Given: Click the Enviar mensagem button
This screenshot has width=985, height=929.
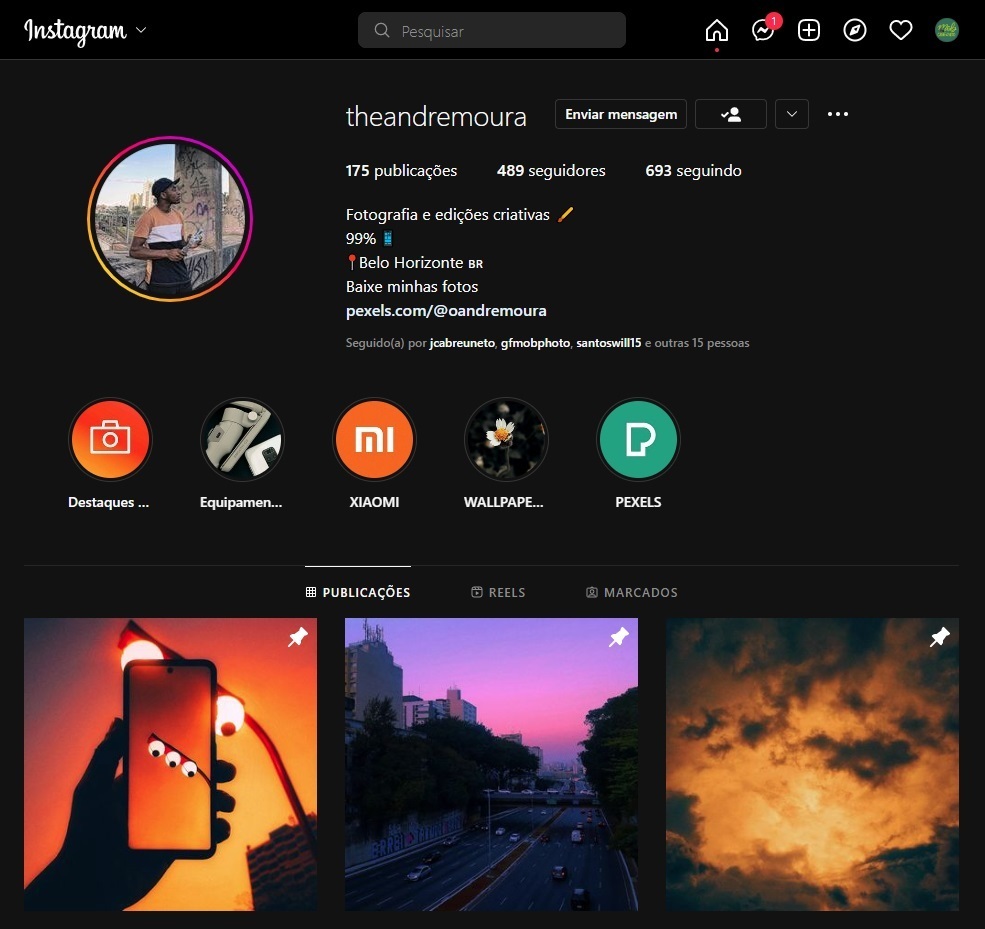Looking at the screenshot, I should point(621,114).
